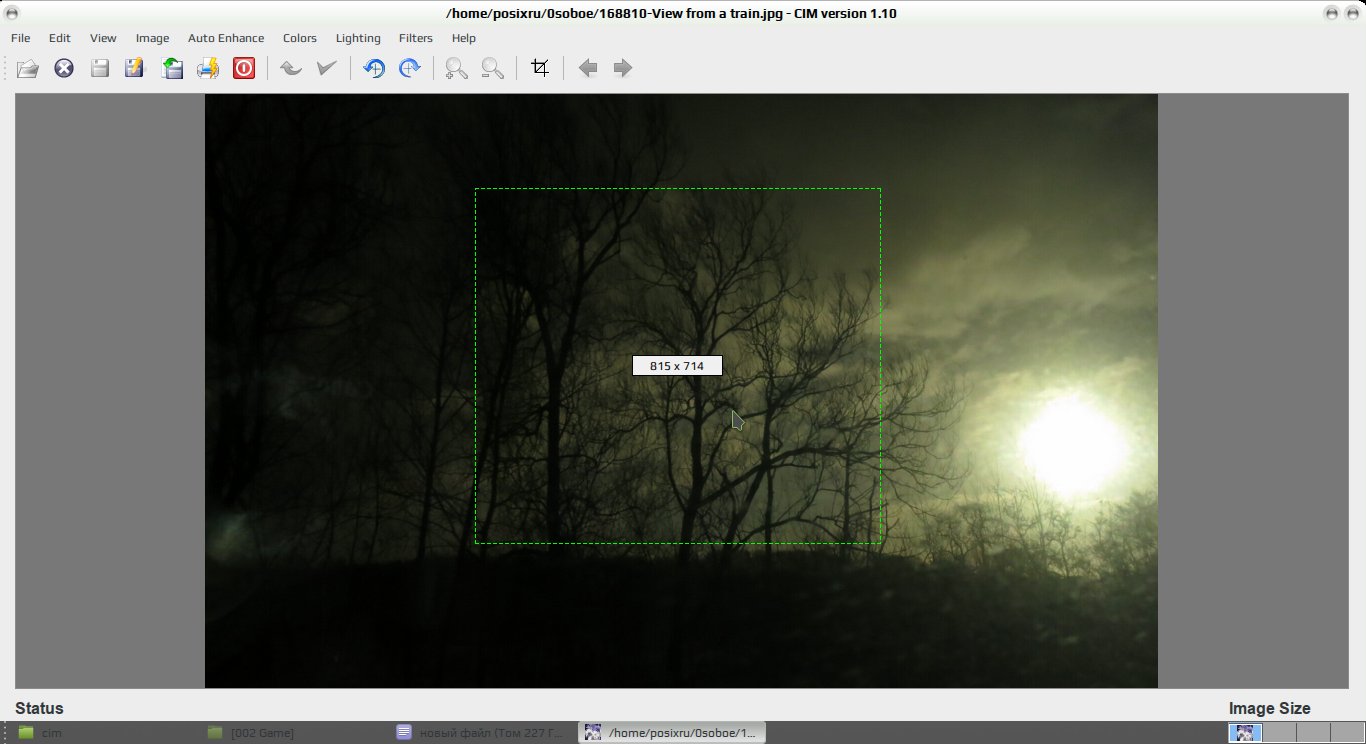Open the View menu
Viewport: 1366px width, 744px height.
point(103,38)
